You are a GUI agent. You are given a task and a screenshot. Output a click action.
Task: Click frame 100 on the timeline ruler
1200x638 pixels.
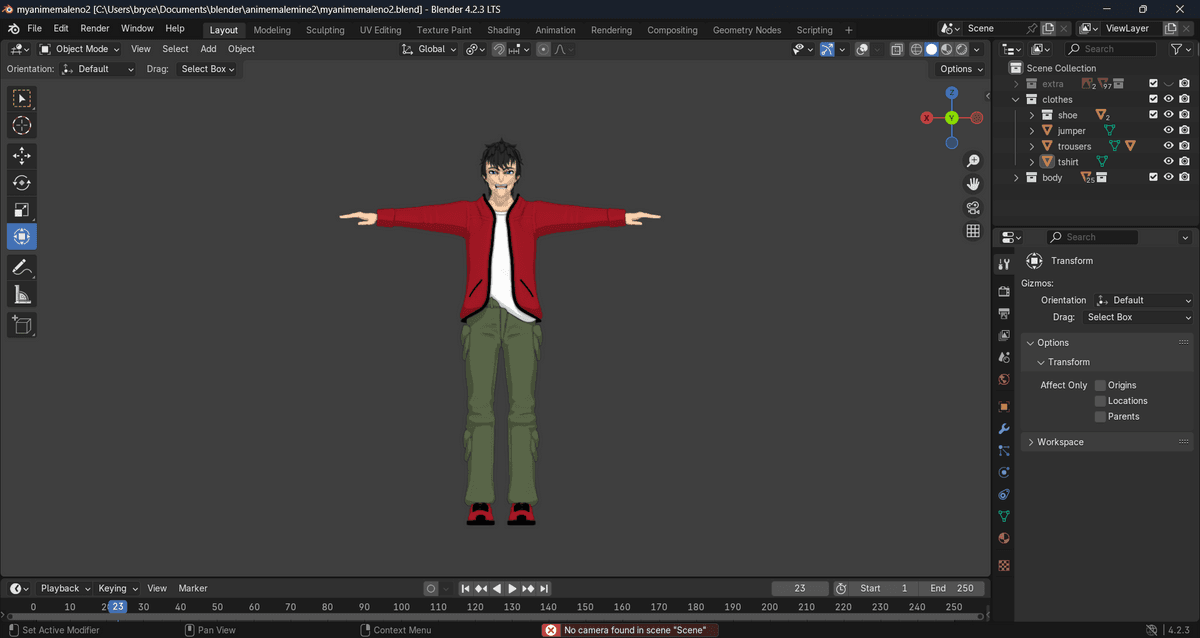tap(401, 607)
